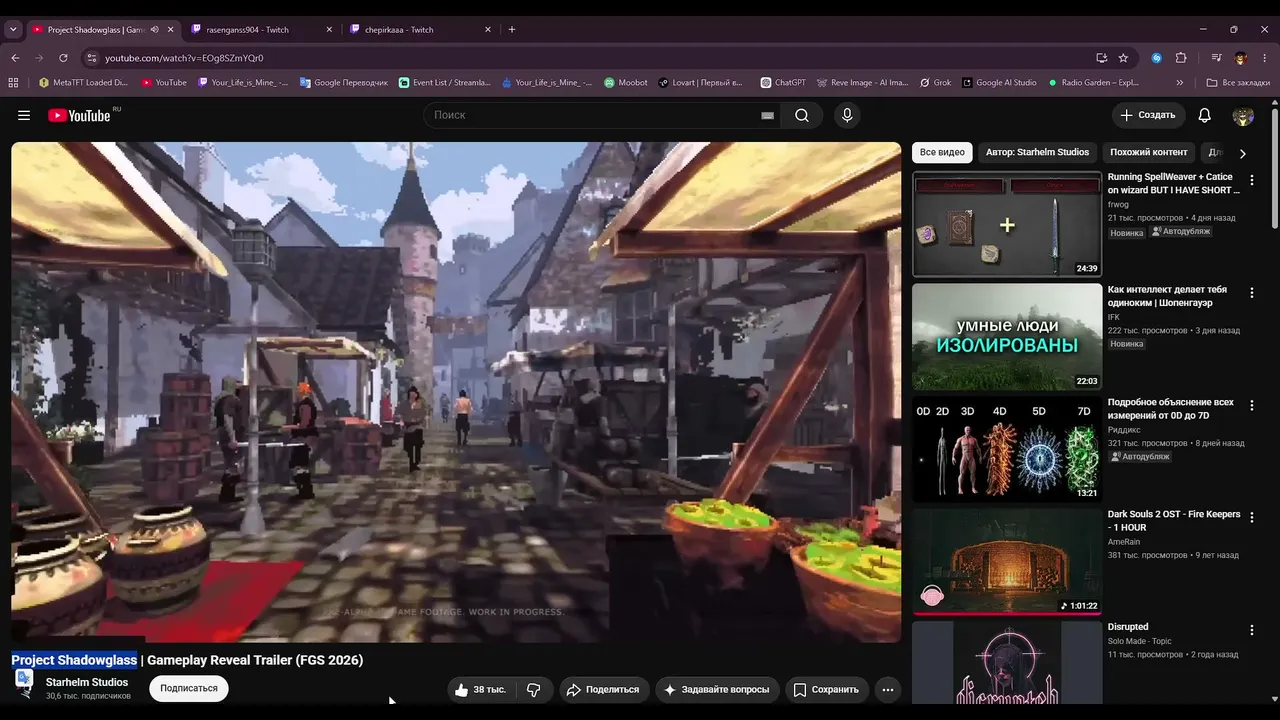The height and width of the screenshot is (720, 1280).
Task: Open the Starhelm Studios channel name link
Action: (87, 682)
